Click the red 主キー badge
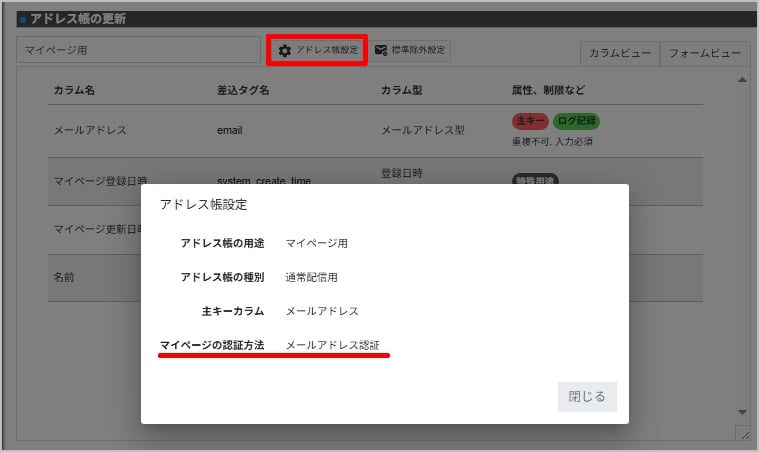The image size is (759, 452). [x=529, y=122]
